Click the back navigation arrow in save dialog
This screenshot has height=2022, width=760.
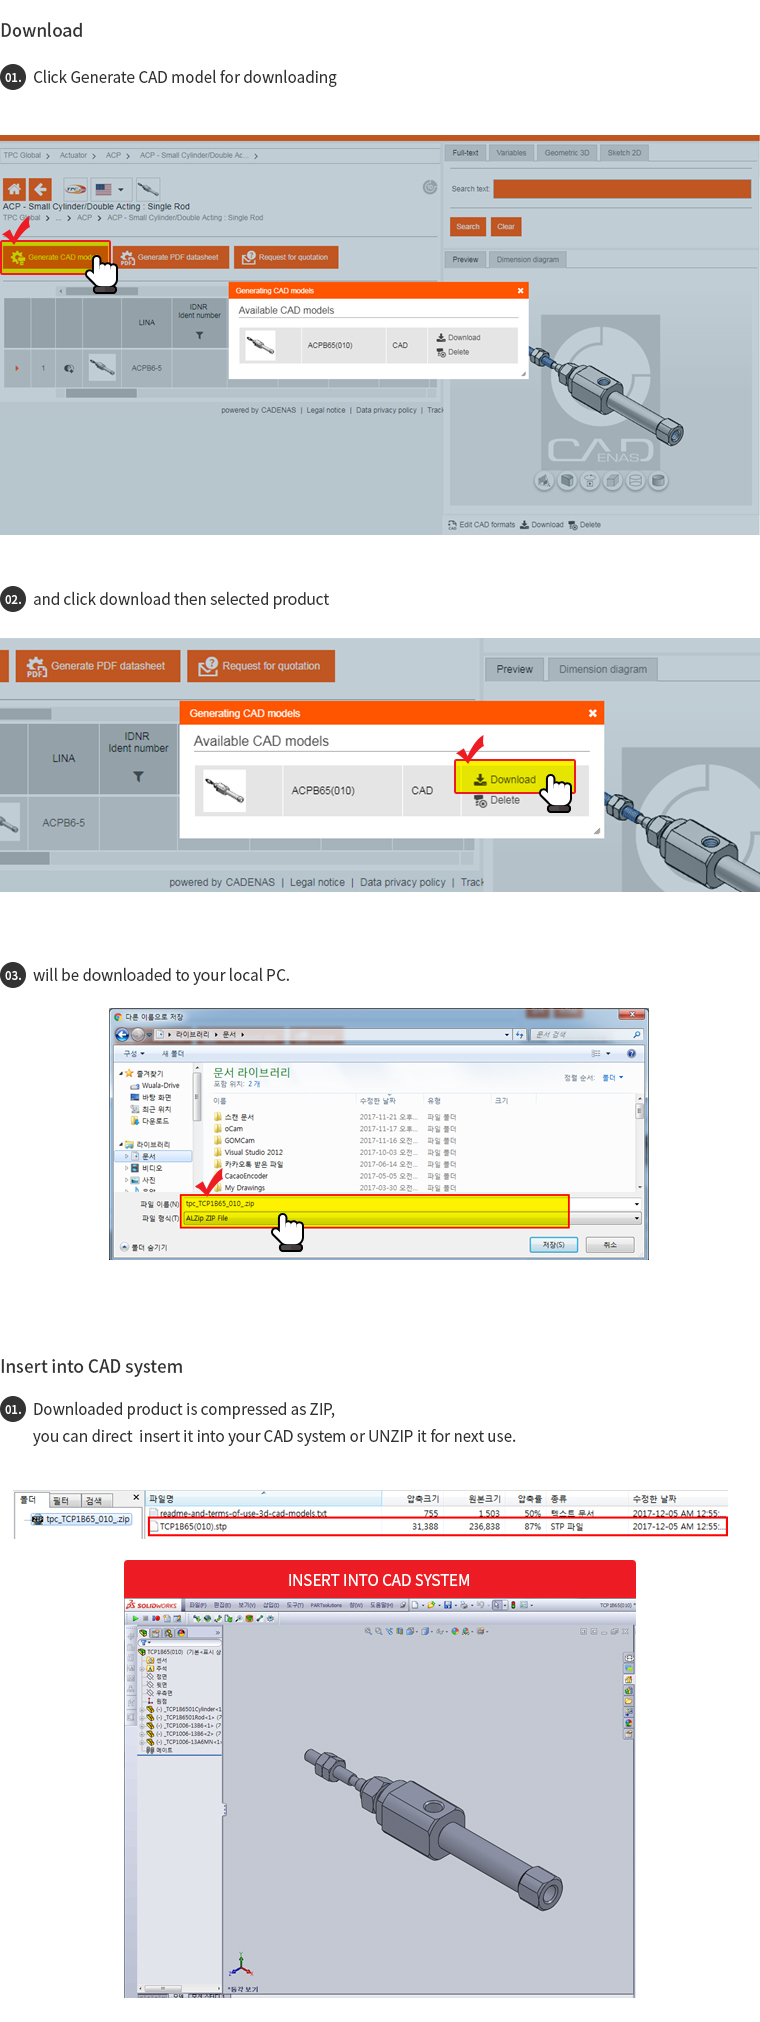122,1034
